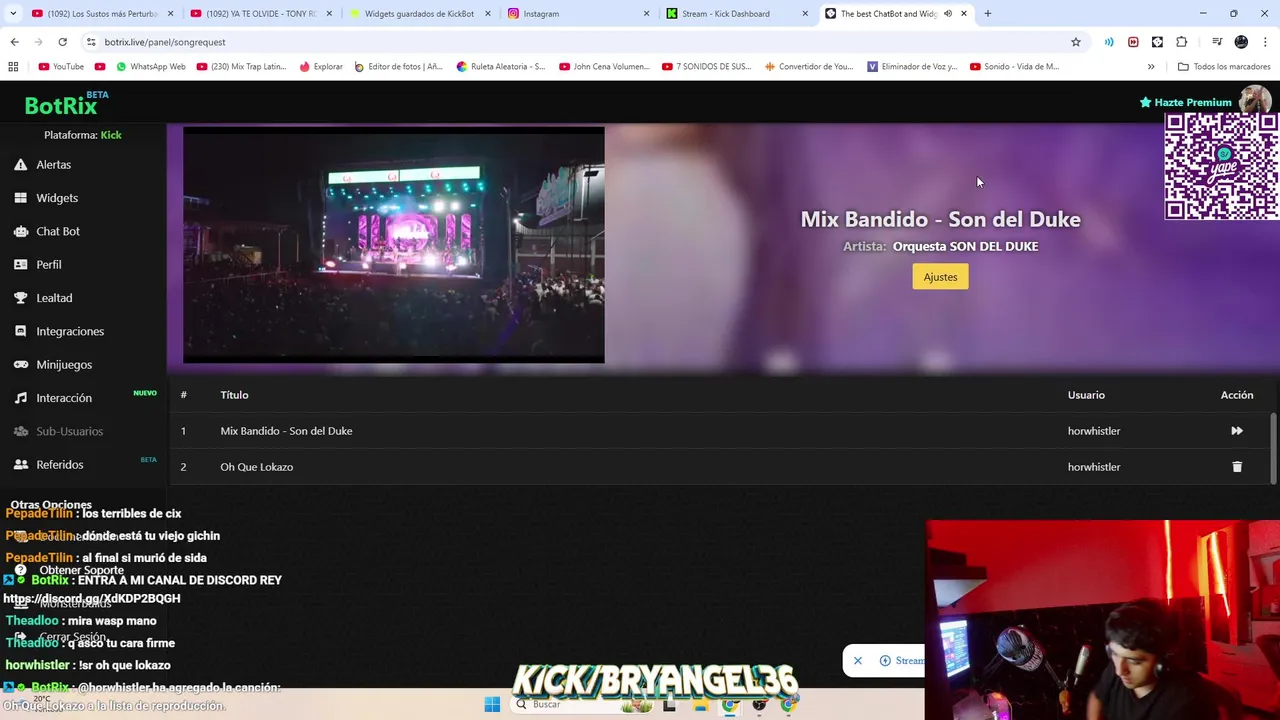1280x720 pixels.
Task: Click the Interacción music note icon
Action: [x=20, y=398]
